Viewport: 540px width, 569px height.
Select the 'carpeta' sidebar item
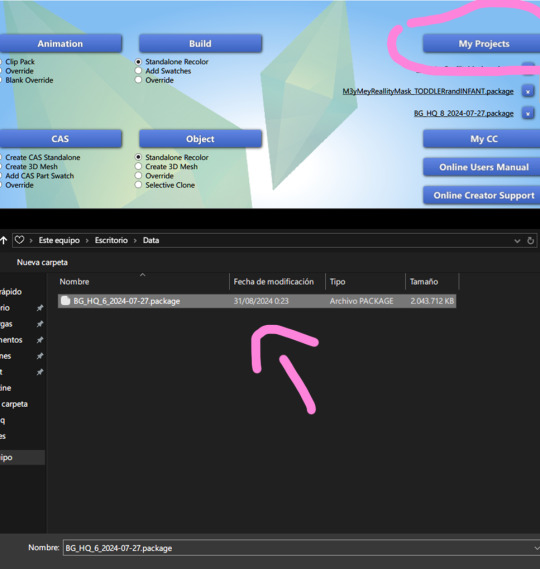(x=14, y=404)
